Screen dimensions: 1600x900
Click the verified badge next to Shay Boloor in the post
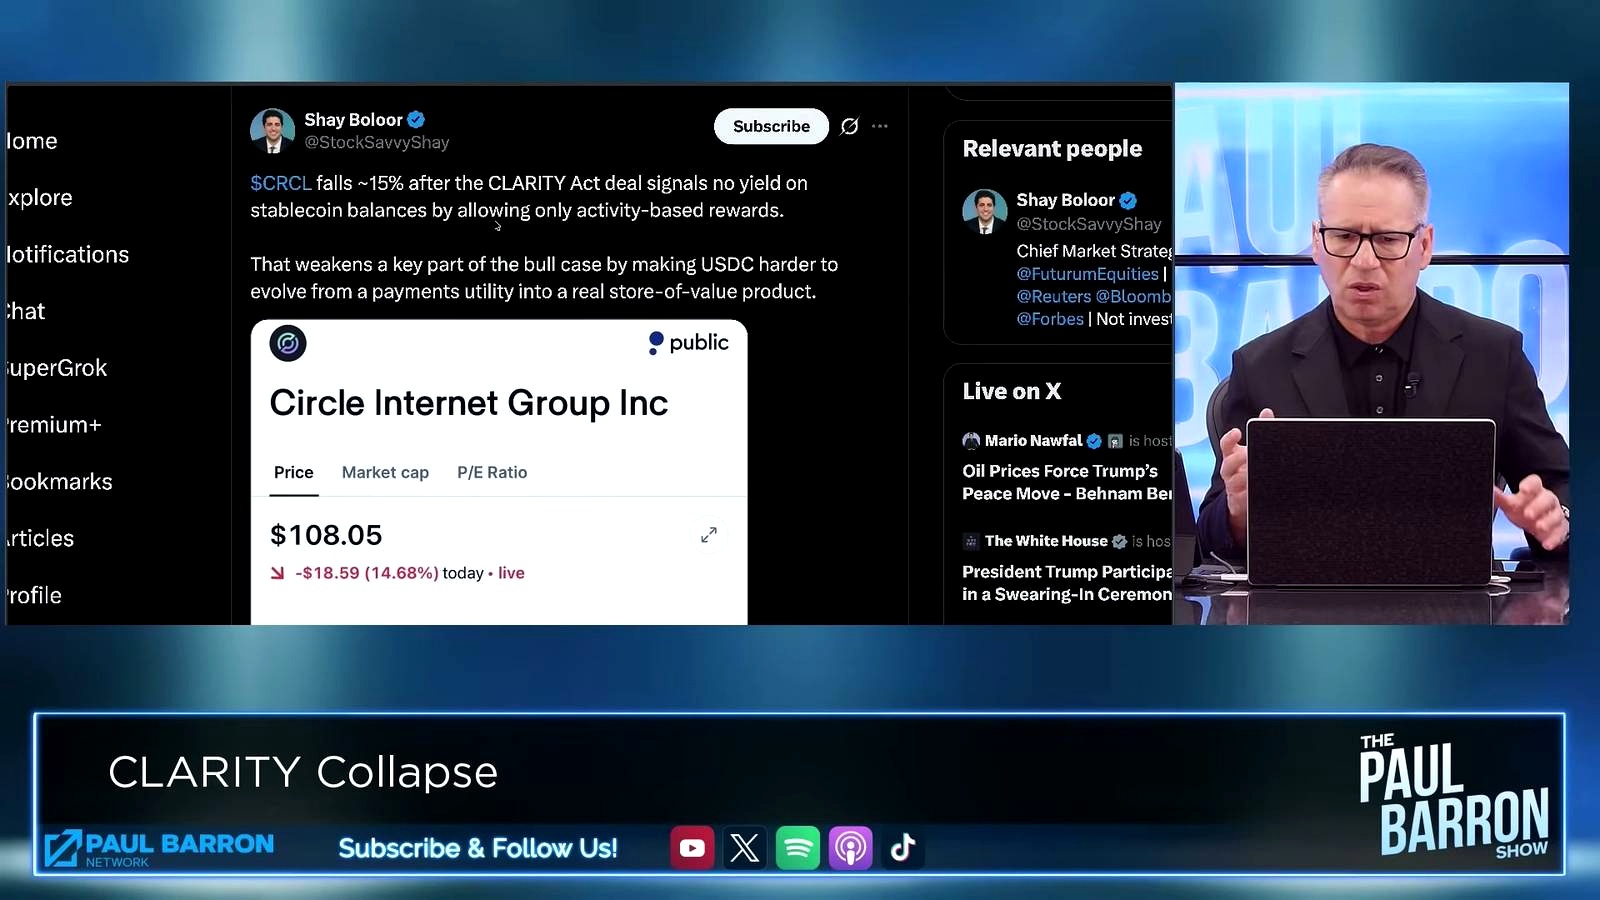click(x=416, y=119)
